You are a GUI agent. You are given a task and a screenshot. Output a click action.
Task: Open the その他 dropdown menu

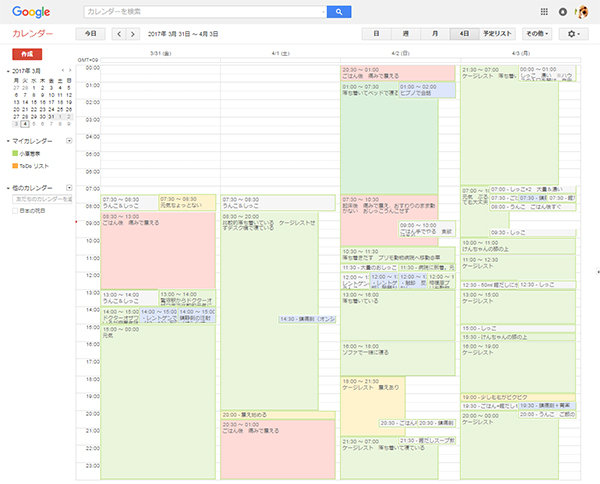click(537, 34)
